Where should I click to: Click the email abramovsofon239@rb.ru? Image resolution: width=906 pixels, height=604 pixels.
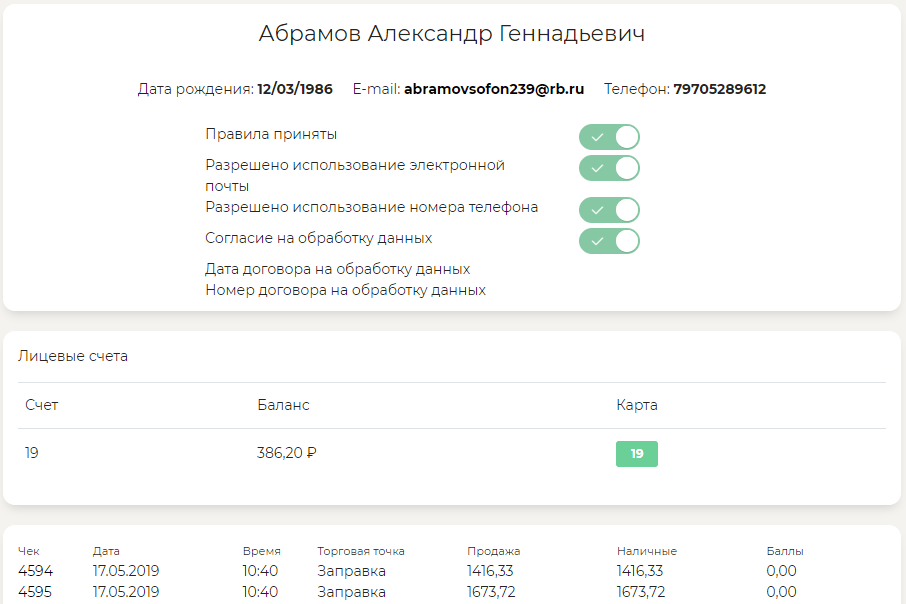pos(494,89)
